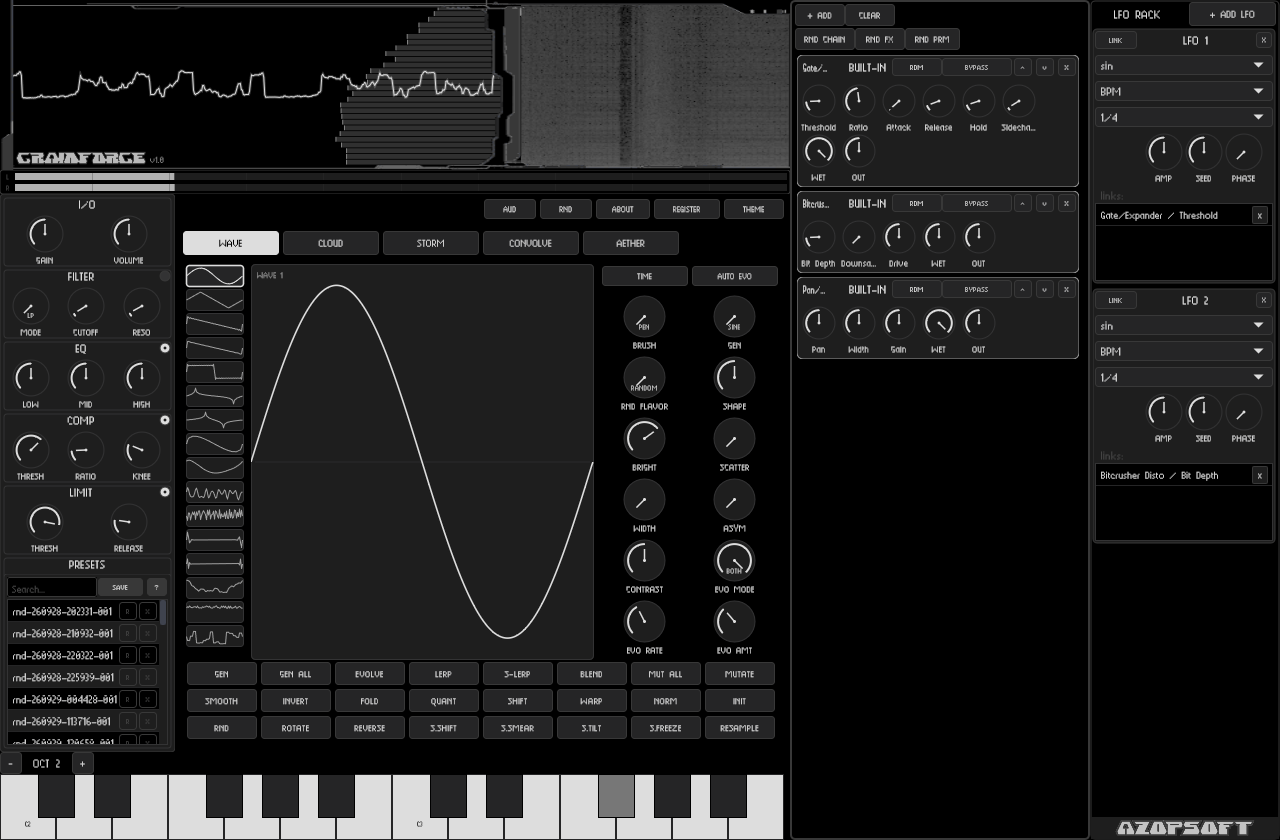Remove the Bitcrusher Bit Depth link
This screenshot has width=1280, height=840.
tap(1260, 475)
